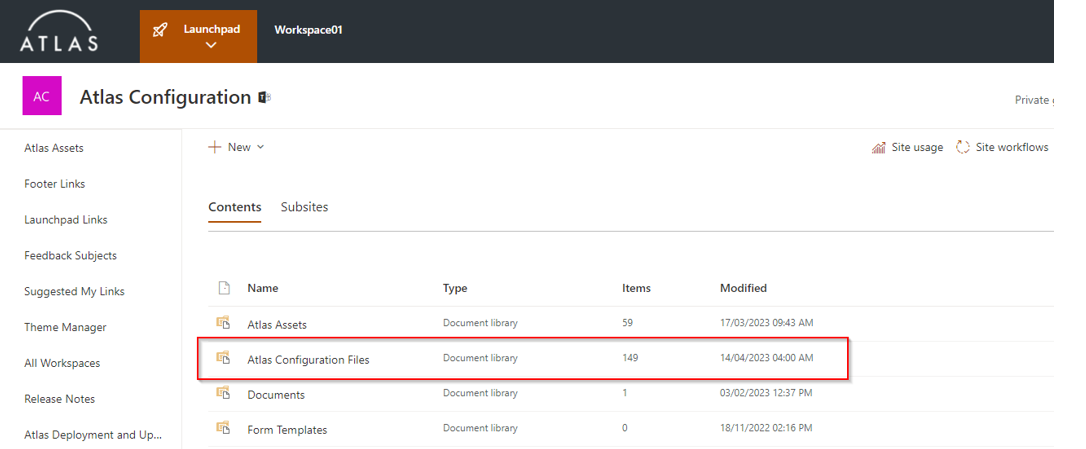
Task: Click the Atlas Assets library icon in list
Action: pyautogui.click(x=224, y=324)
